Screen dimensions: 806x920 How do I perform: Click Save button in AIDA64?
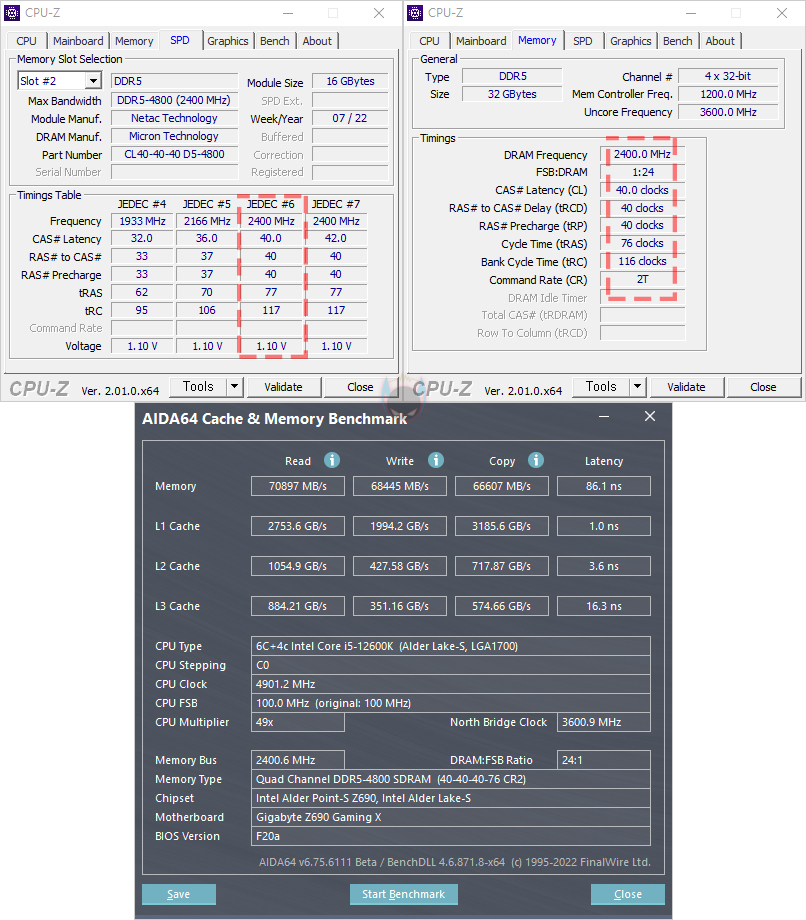179,894
